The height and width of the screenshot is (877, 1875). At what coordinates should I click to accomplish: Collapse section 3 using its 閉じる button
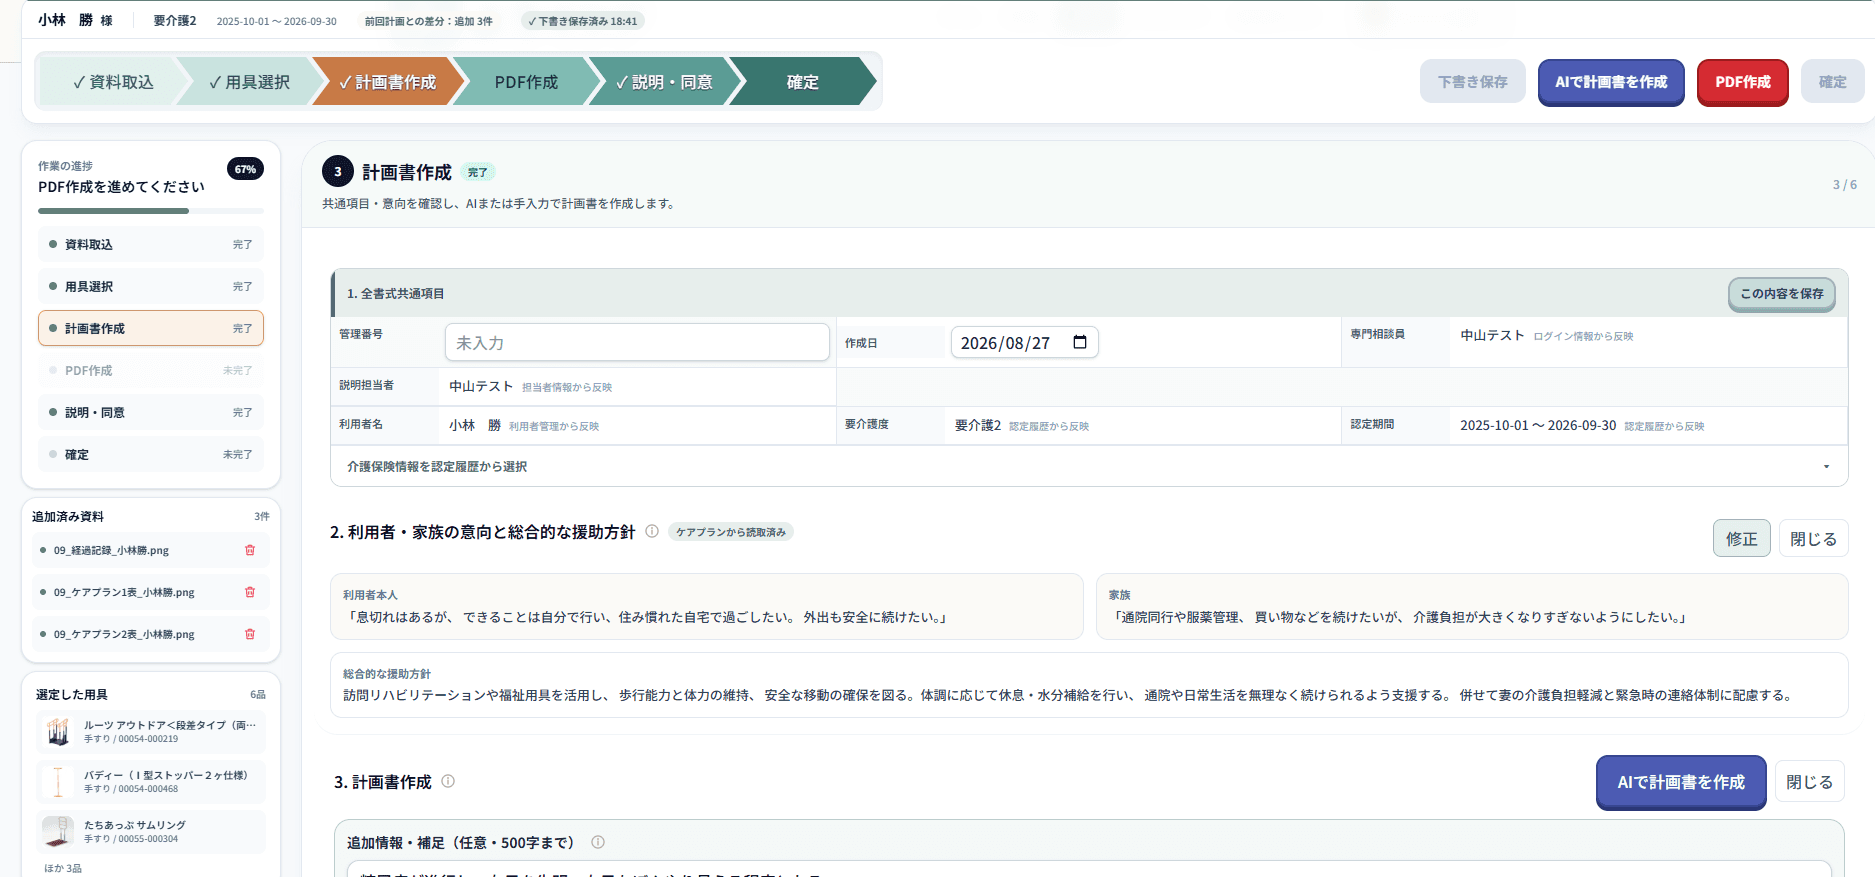tap(1809, 782)
